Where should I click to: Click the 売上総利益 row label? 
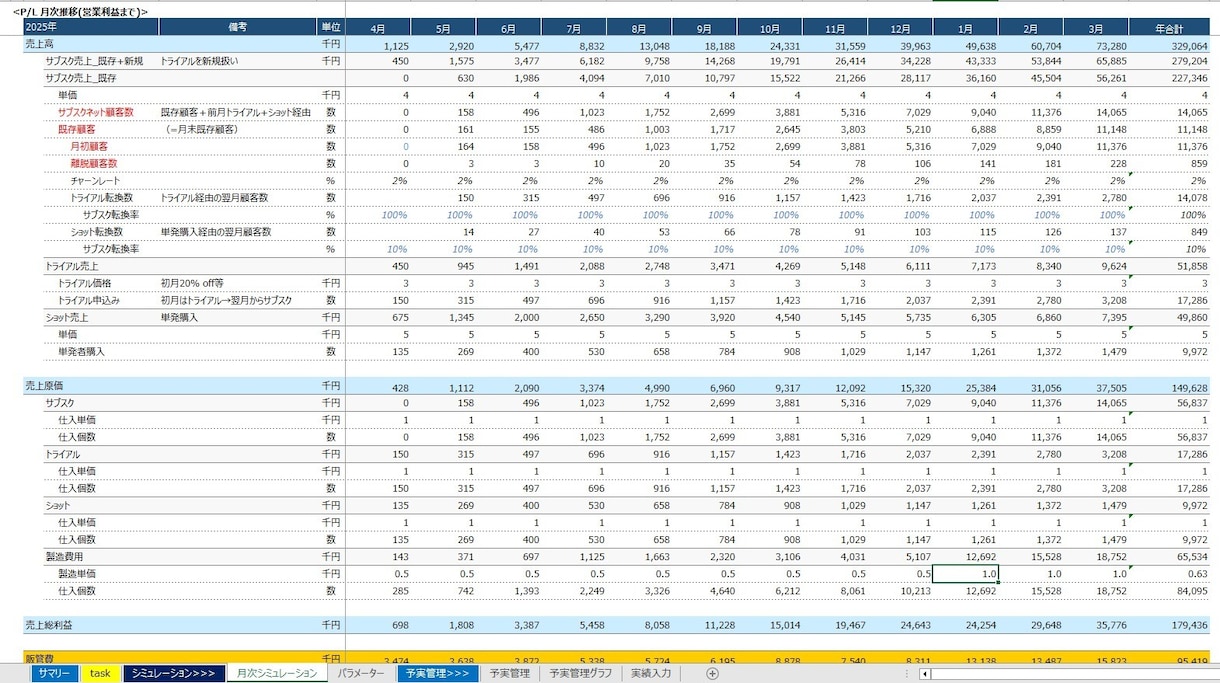pyautogui.click(x=51, y=624)
